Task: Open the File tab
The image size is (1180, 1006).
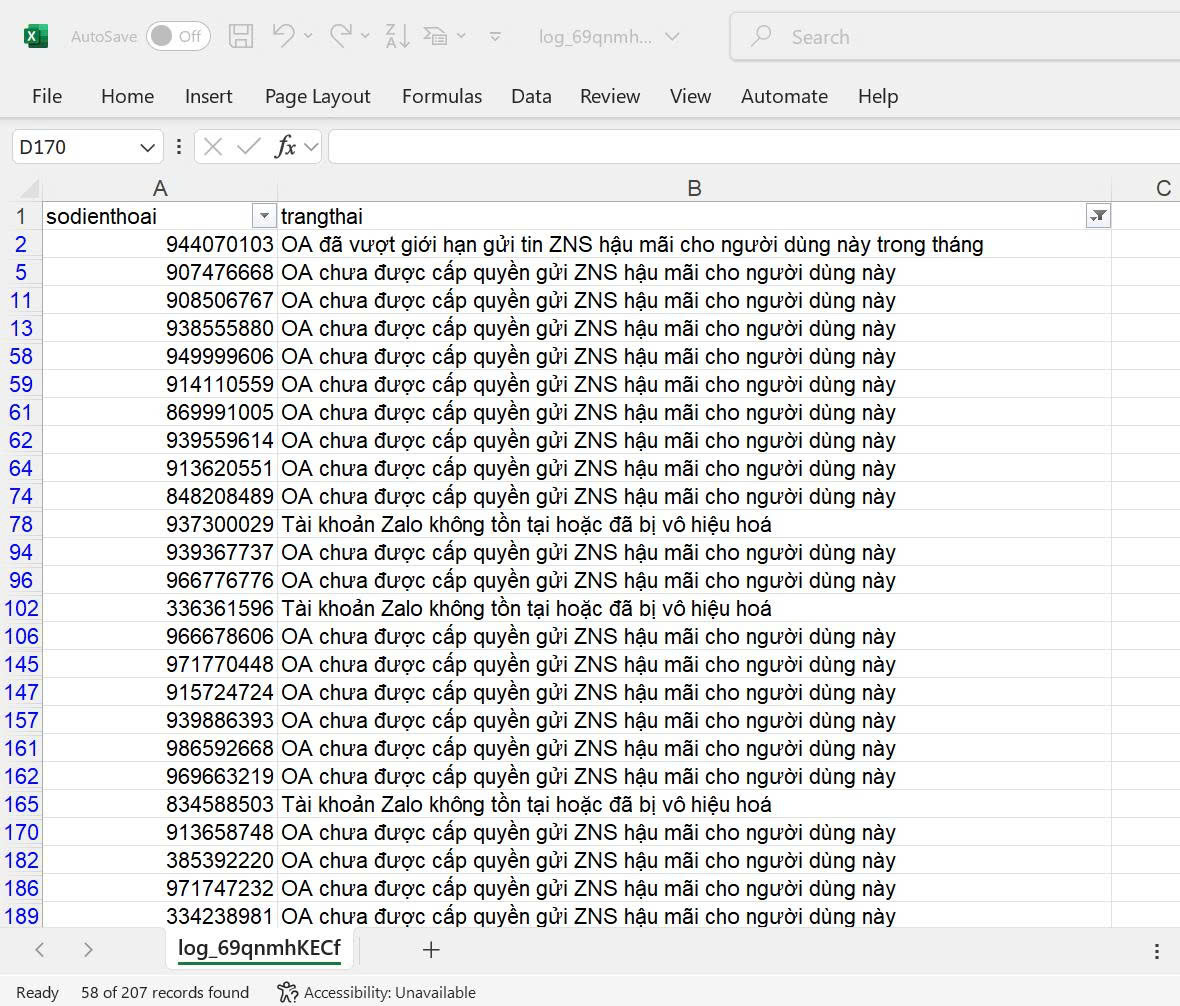Action: (47, 96)
